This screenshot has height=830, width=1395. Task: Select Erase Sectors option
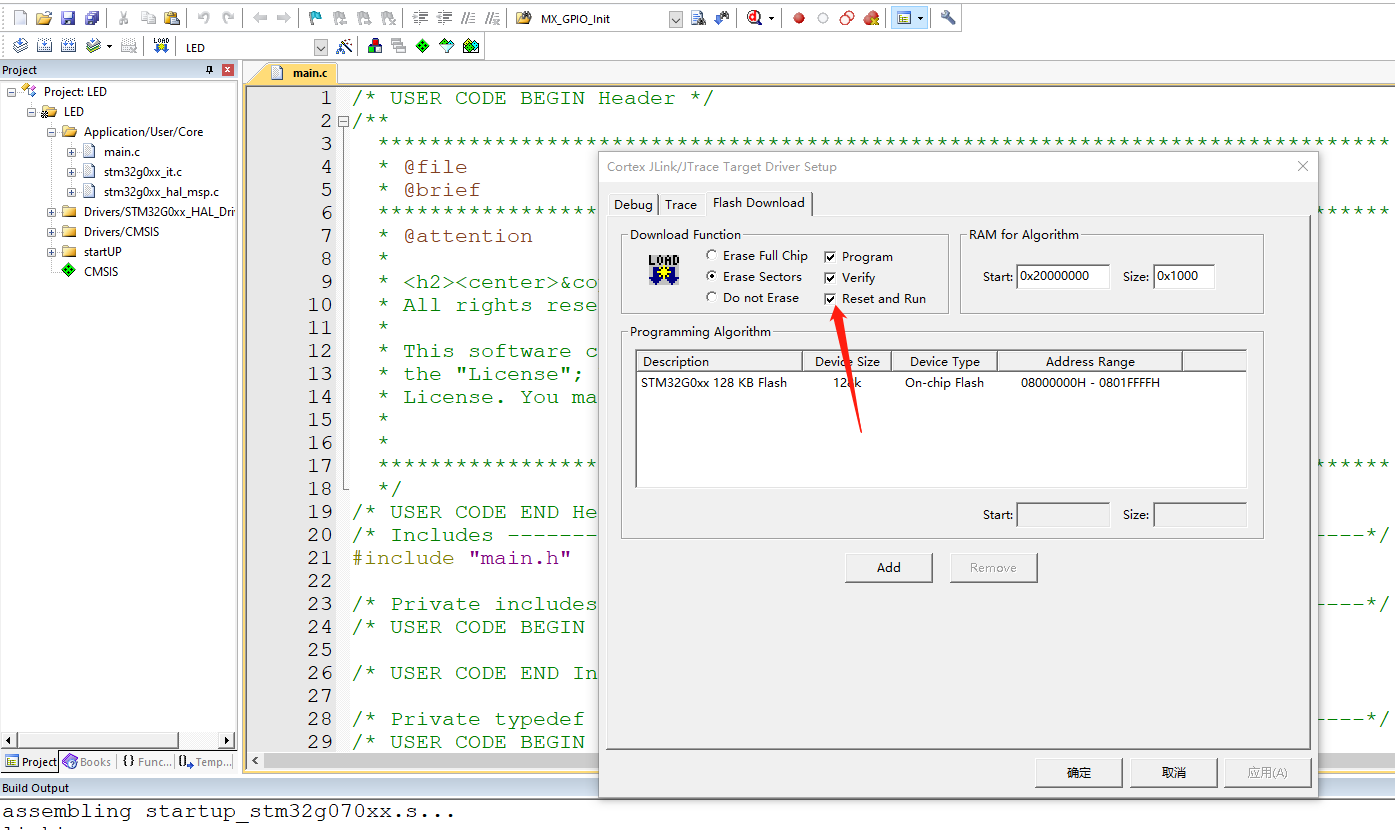point(754,277)
